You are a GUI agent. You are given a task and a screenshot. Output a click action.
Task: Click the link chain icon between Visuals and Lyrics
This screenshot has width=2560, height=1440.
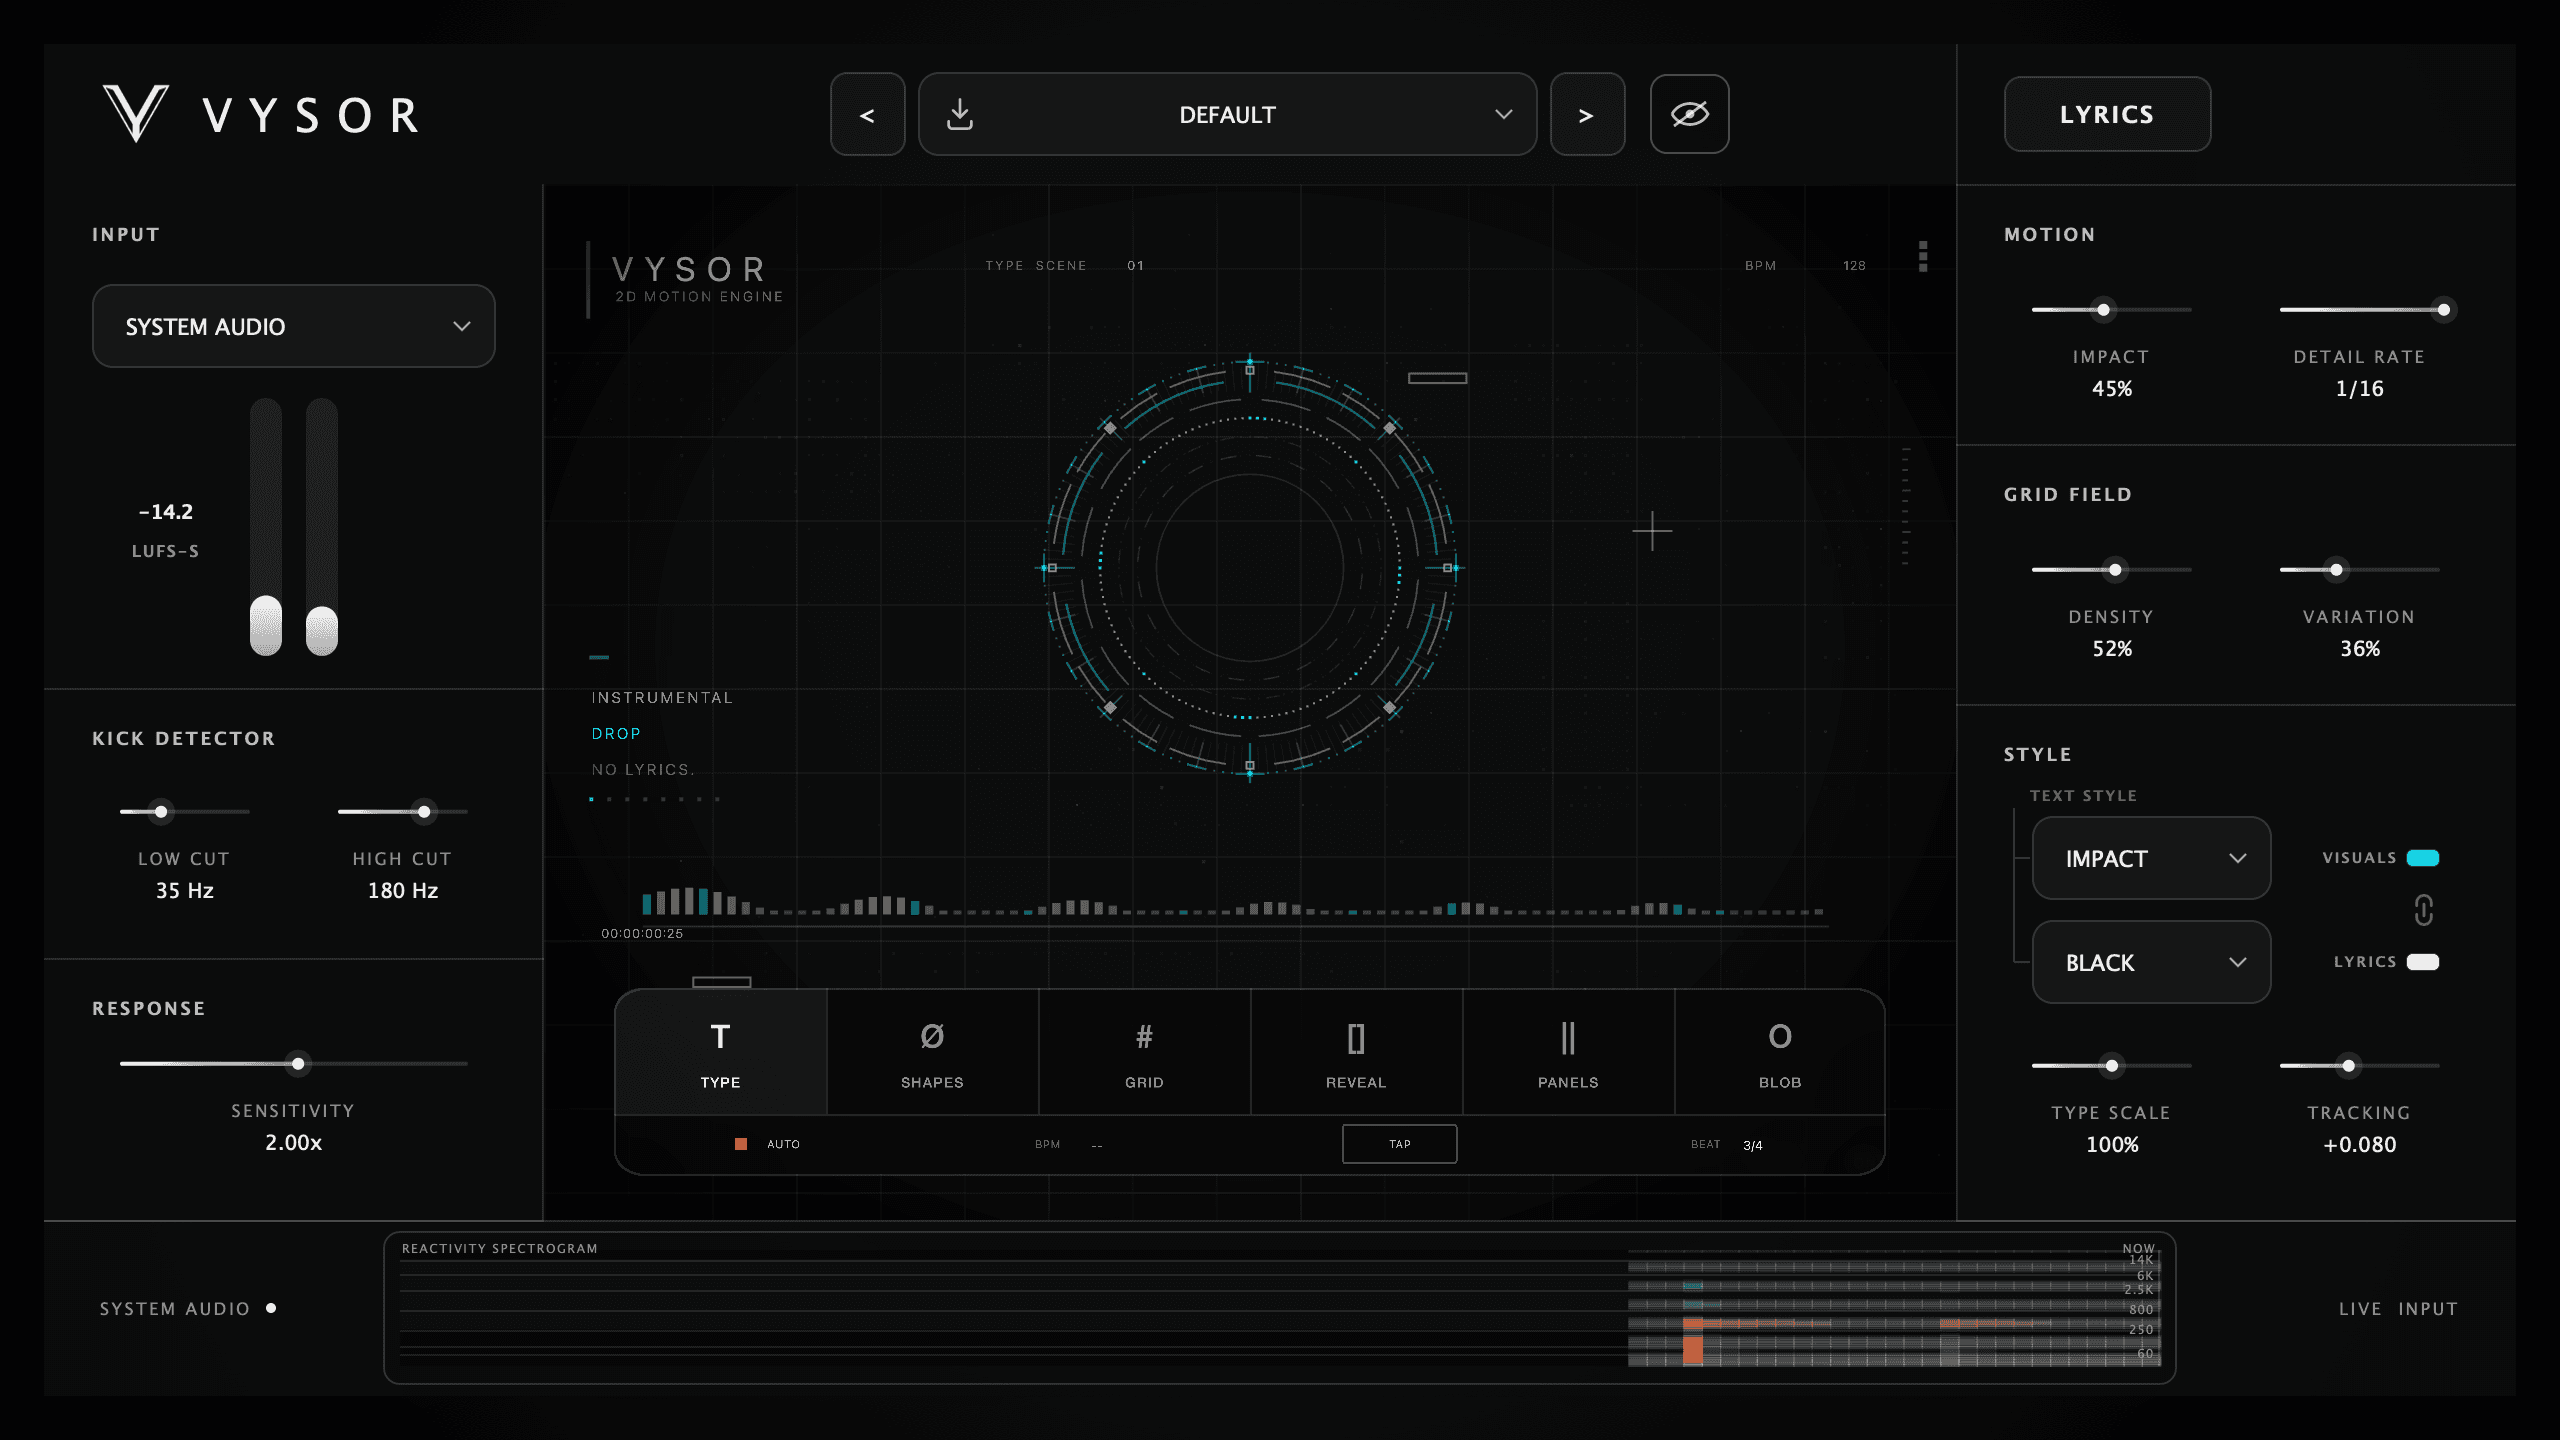tap(2423, 910)
